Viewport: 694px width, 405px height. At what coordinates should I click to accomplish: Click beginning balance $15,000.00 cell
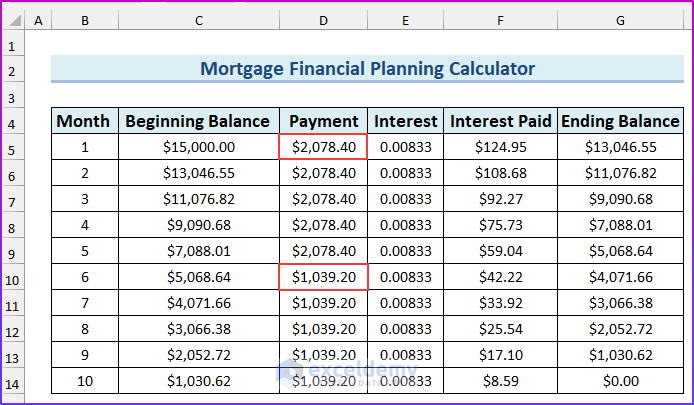click(198, 147)
